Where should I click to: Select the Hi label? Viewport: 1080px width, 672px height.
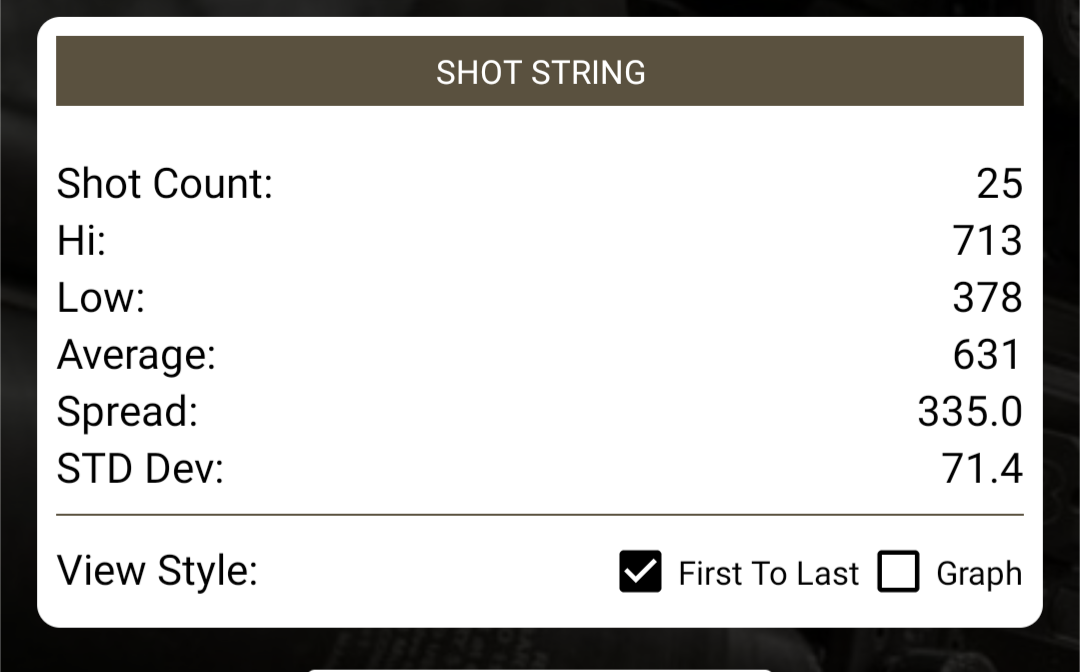pyautogui.click(x=81, y=241)
